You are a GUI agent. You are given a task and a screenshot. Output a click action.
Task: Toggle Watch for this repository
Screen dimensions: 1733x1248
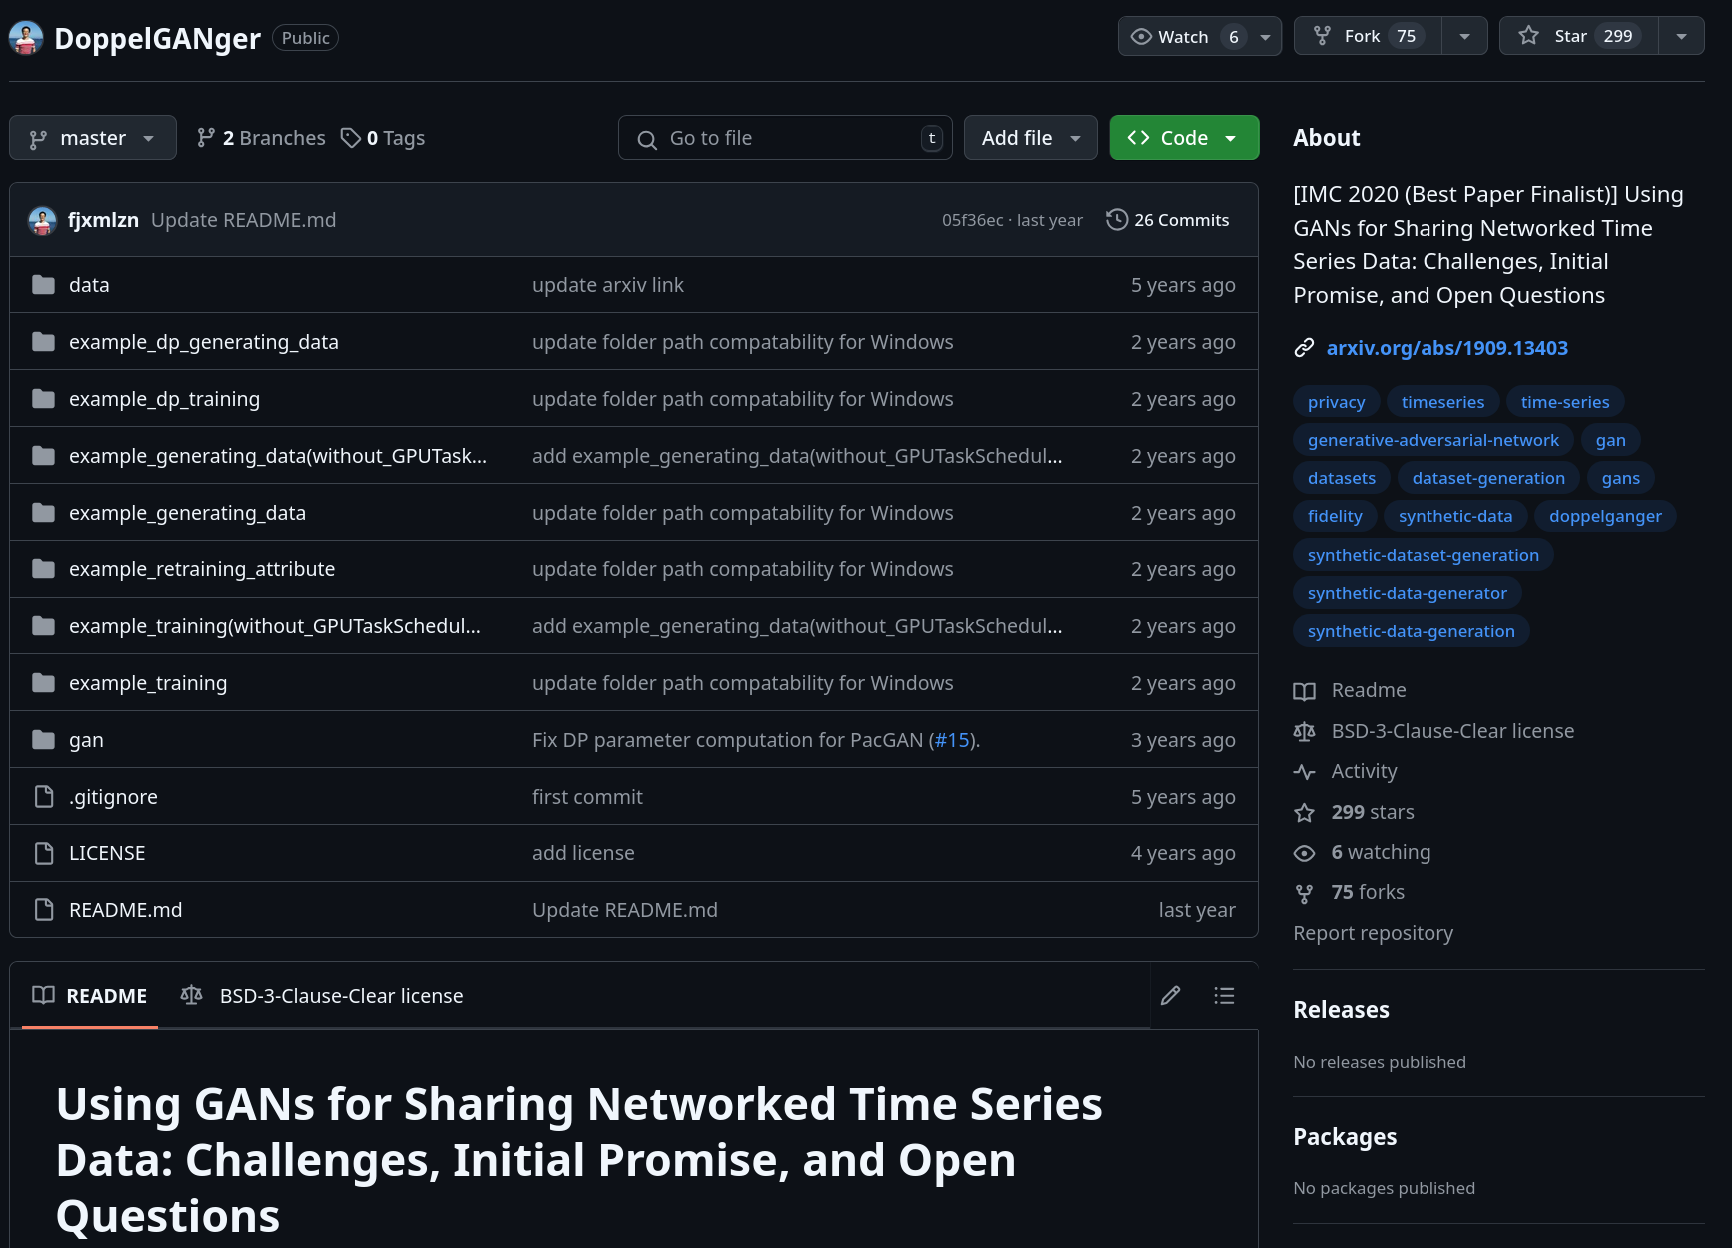(x=1186, y=37)
